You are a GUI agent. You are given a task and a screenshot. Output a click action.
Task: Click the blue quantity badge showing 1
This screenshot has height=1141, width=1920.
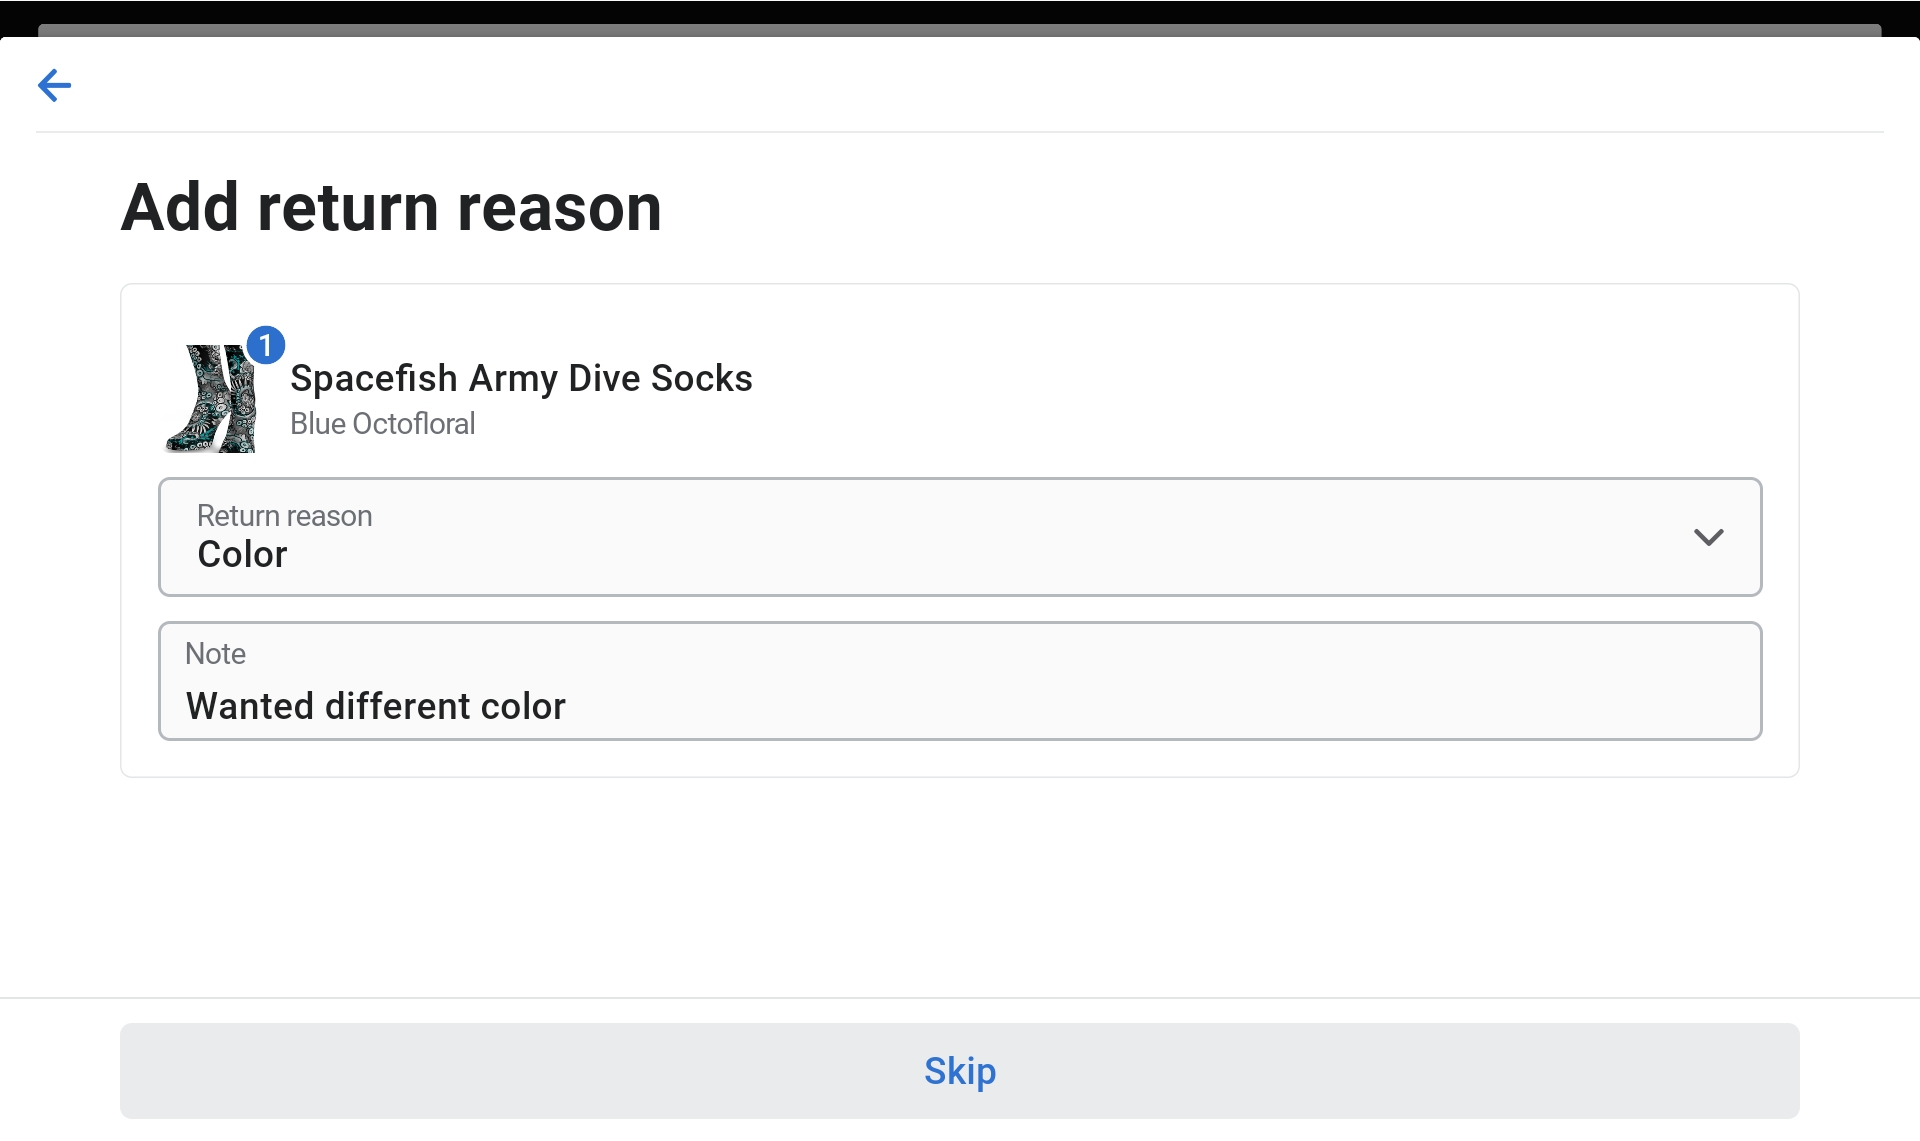click(x=265, y=345)
